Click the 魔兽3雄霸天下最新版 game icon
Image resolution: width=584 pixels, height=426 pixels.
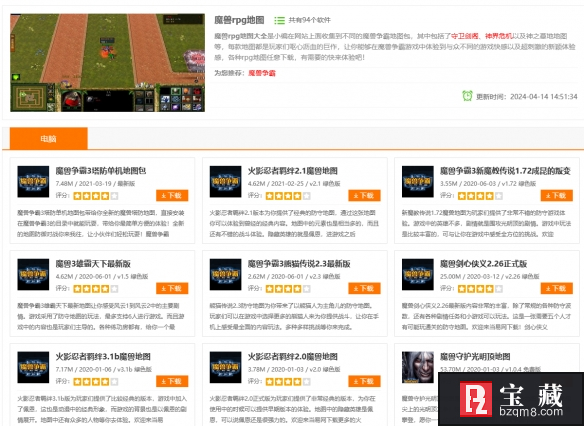pyautogui.click(x=33, y=274)
